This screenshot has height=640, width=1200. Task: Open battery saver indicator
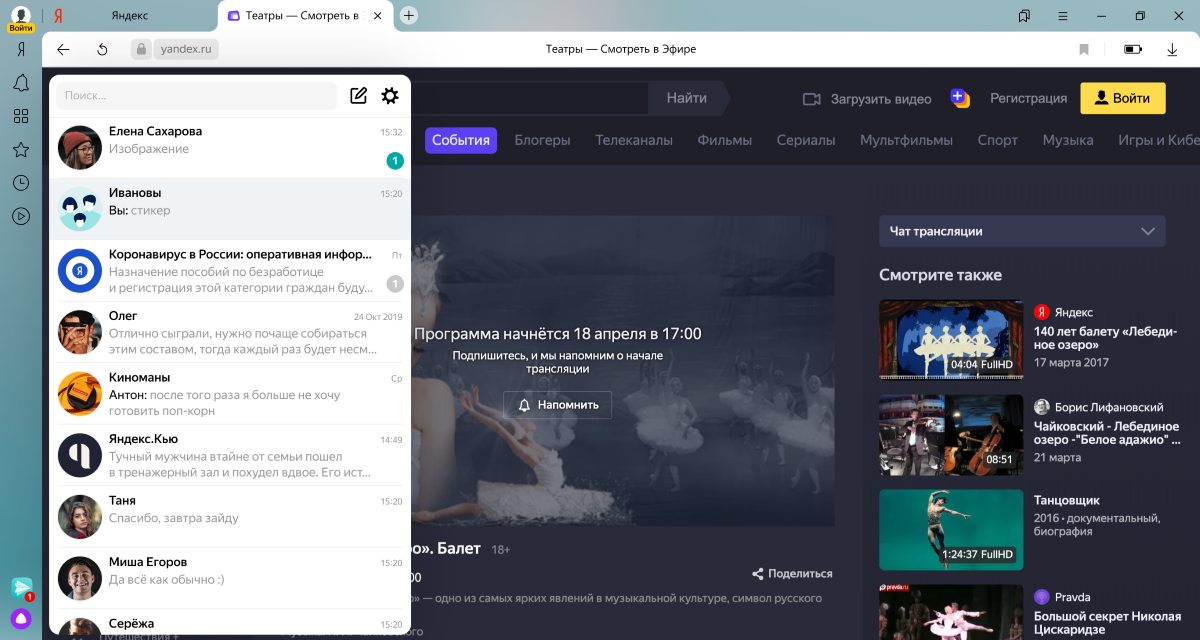pyautogui.click(x=1133, y=49)
